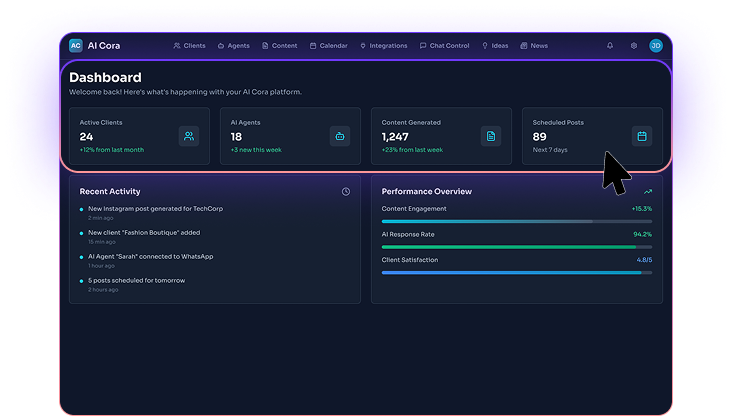This screenshot has width=732, height=416.
Task: Go to the Agents page
Action: [234, 45]
